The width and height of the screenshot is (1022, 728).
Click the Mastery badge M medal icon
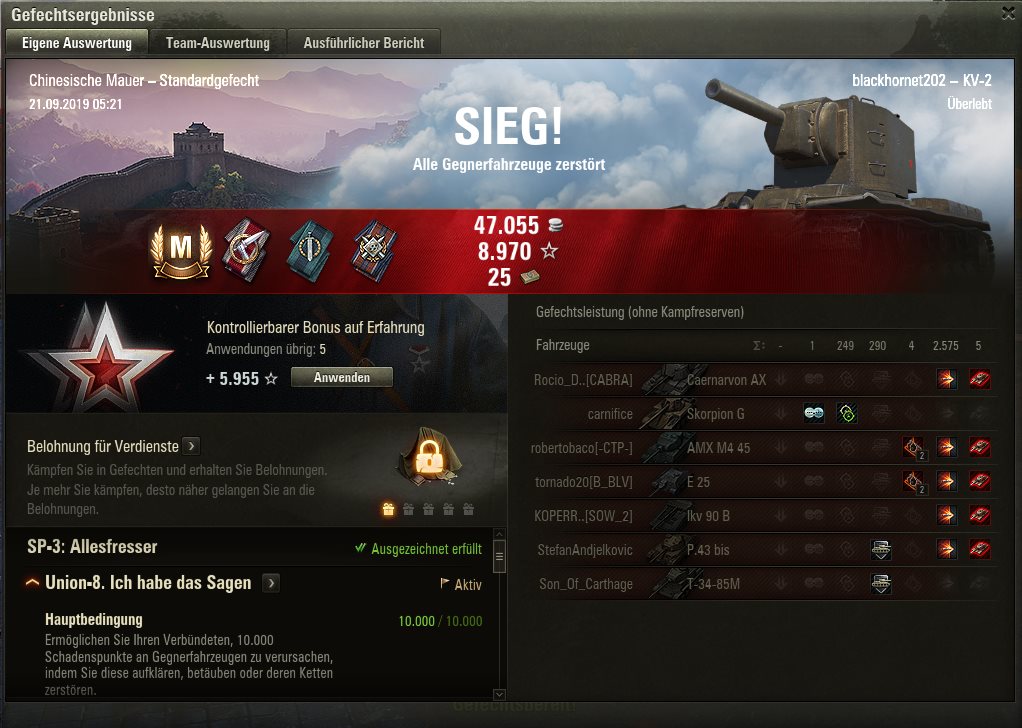click(x=181, y=252)
